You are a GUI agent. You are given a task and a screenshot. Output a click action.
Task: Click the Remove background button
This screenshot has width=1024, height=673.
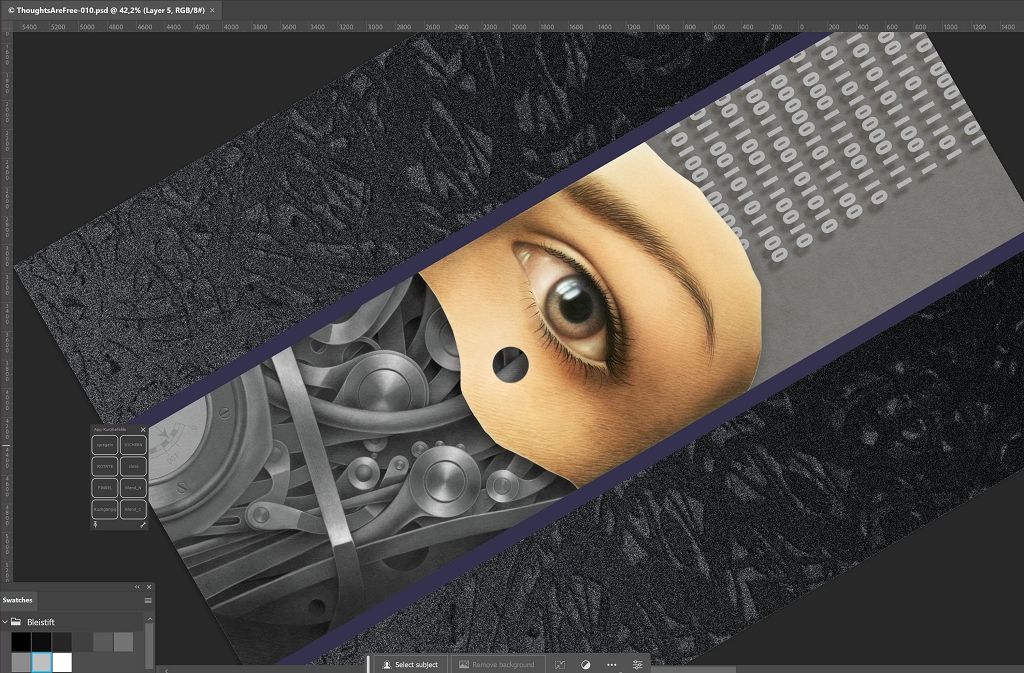pyautogui.click(x=497, y=665)
